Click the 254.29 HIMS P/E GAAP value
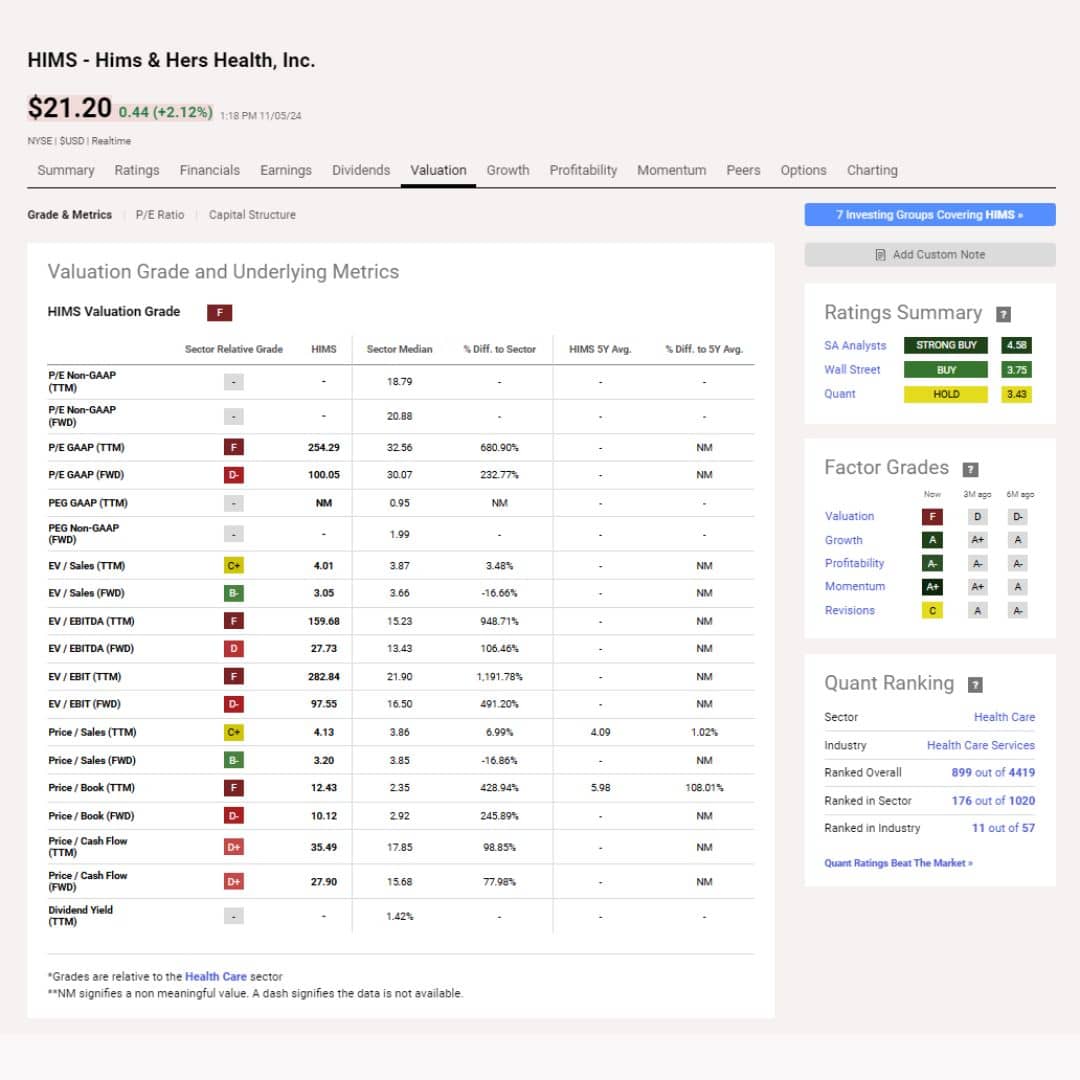The height and width of the screenshot is (1080, 1080). (324, 448)
